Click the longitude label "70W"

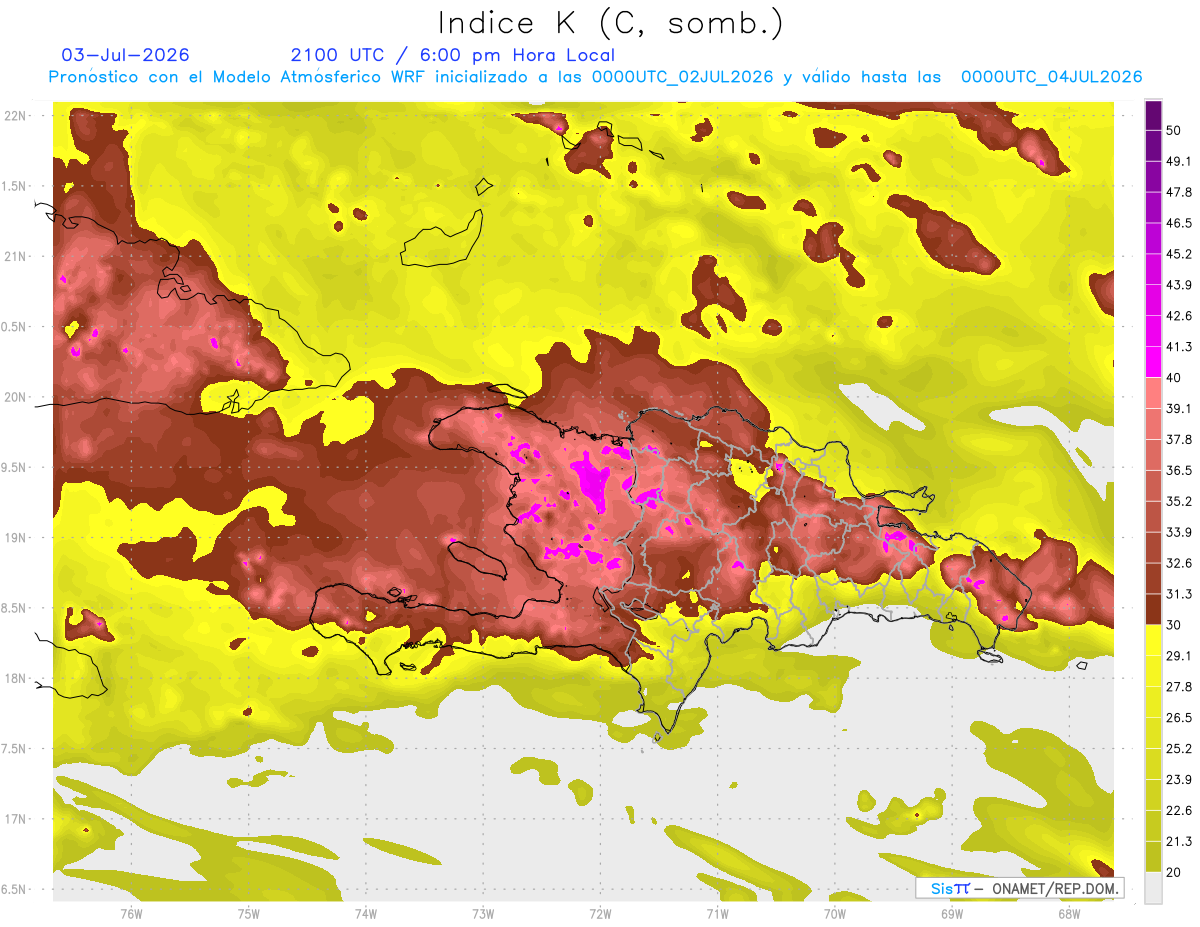[835, 913]
